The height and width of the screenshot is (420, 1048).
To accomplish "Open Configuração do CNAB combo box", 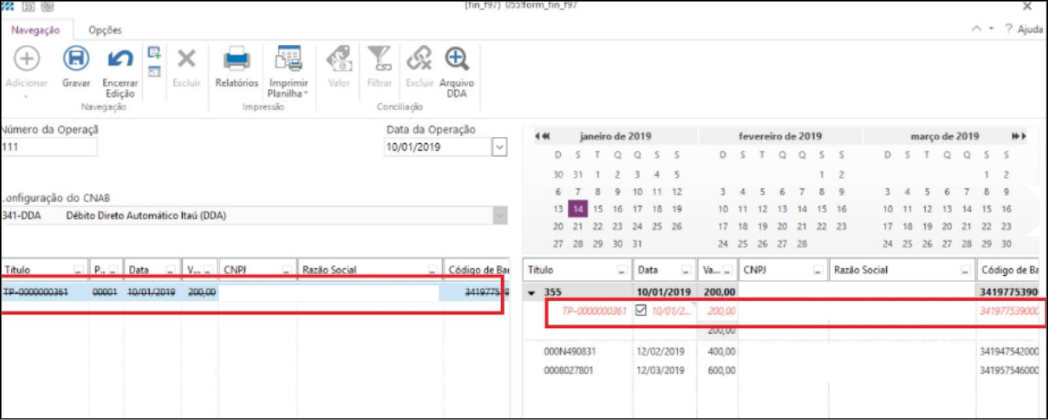I will point(499,215).
